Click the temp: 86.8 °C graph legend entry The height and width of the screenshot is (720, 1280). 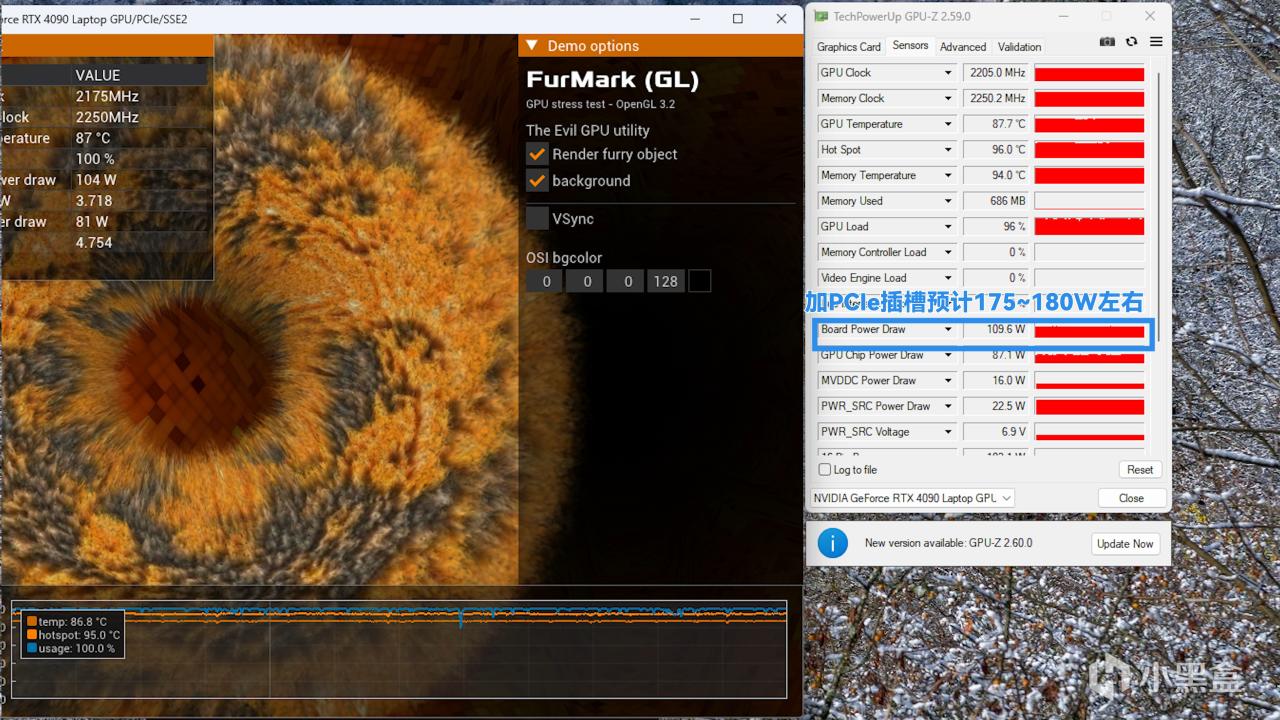(67, 622)
